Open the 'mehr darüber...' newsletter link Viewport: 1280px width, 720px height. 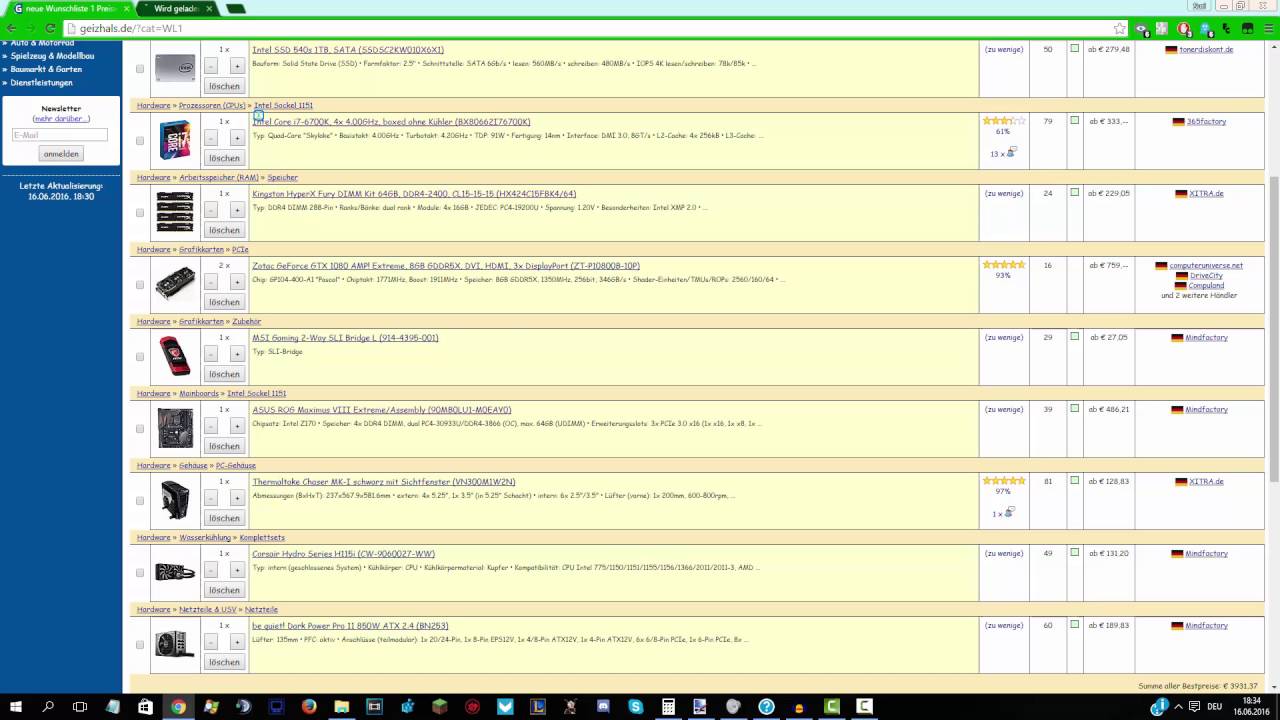61,118
